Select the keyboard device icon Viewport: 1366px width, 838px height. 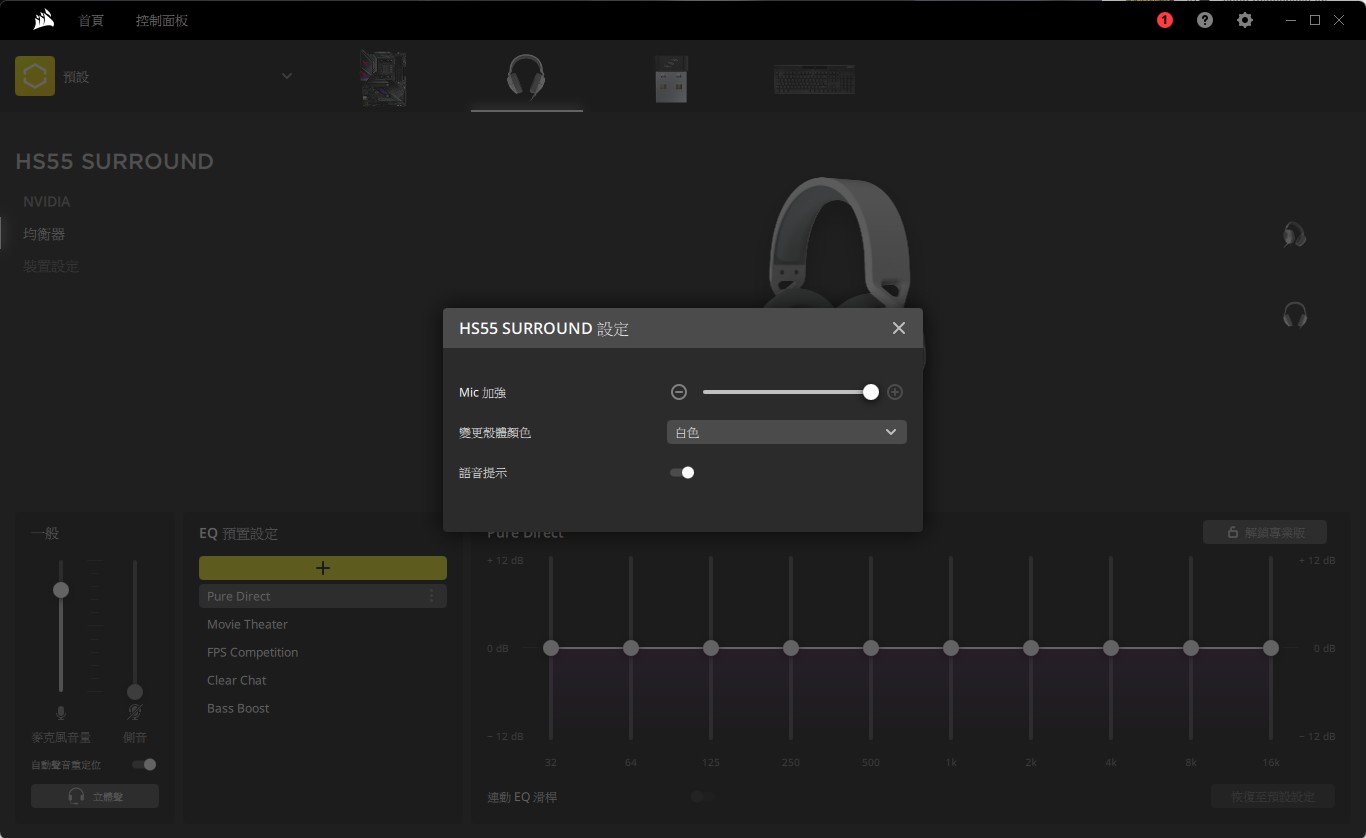814,80
